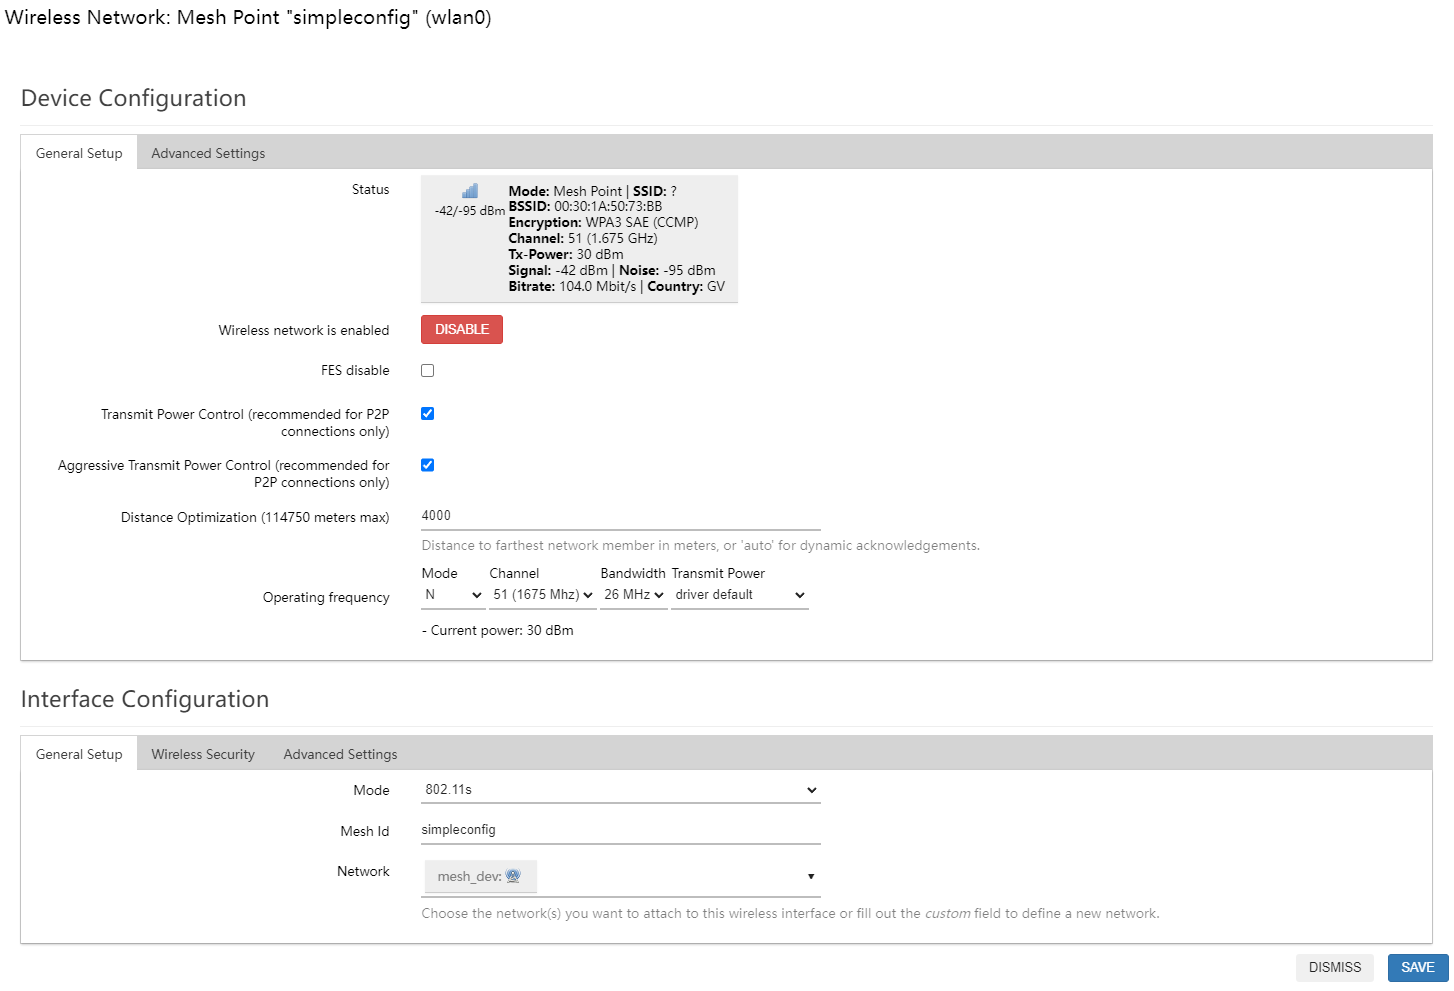Click the signal strength icon in Status
The image size is (1454, 991).
pyautogui.click(x=470, y=190)
